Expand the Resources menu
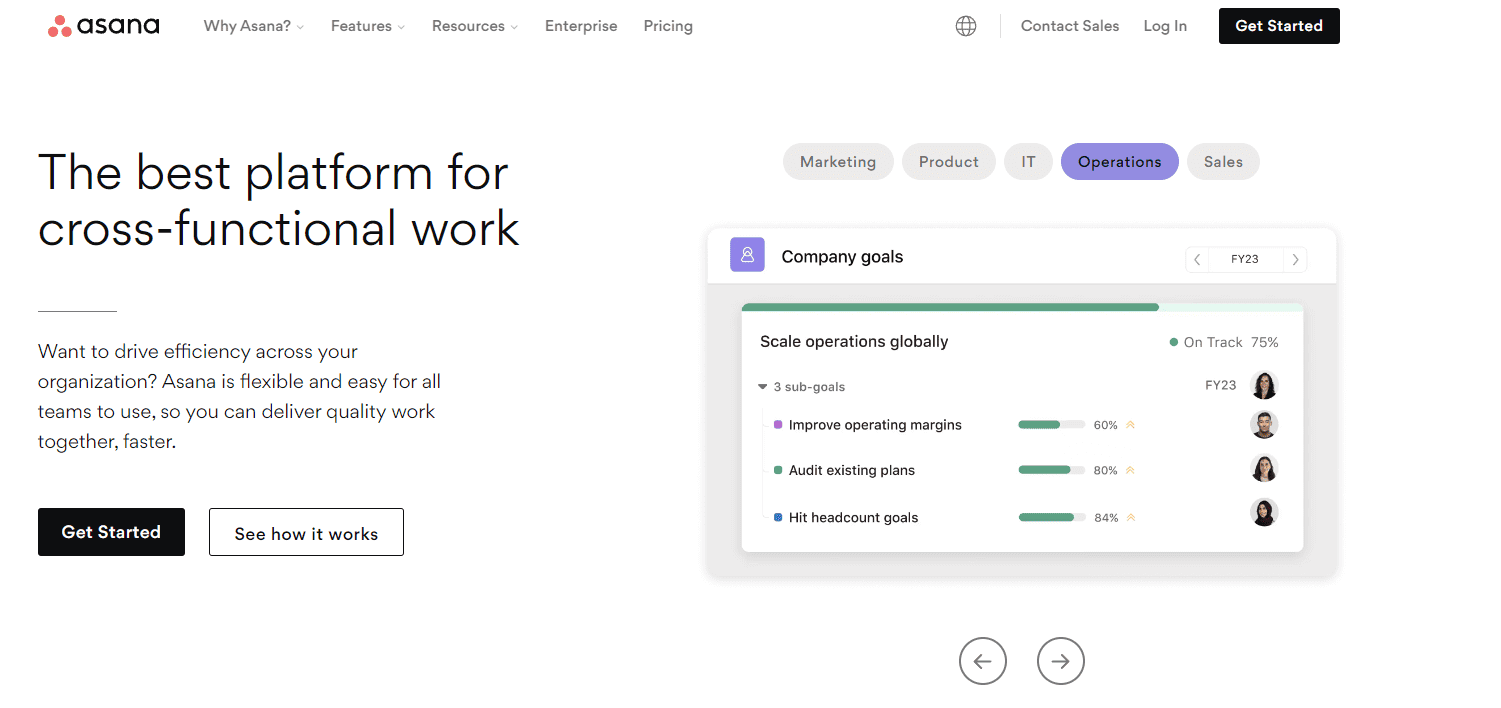The width and height of the screenshot is (1501, 708). [x=475, y=26]
